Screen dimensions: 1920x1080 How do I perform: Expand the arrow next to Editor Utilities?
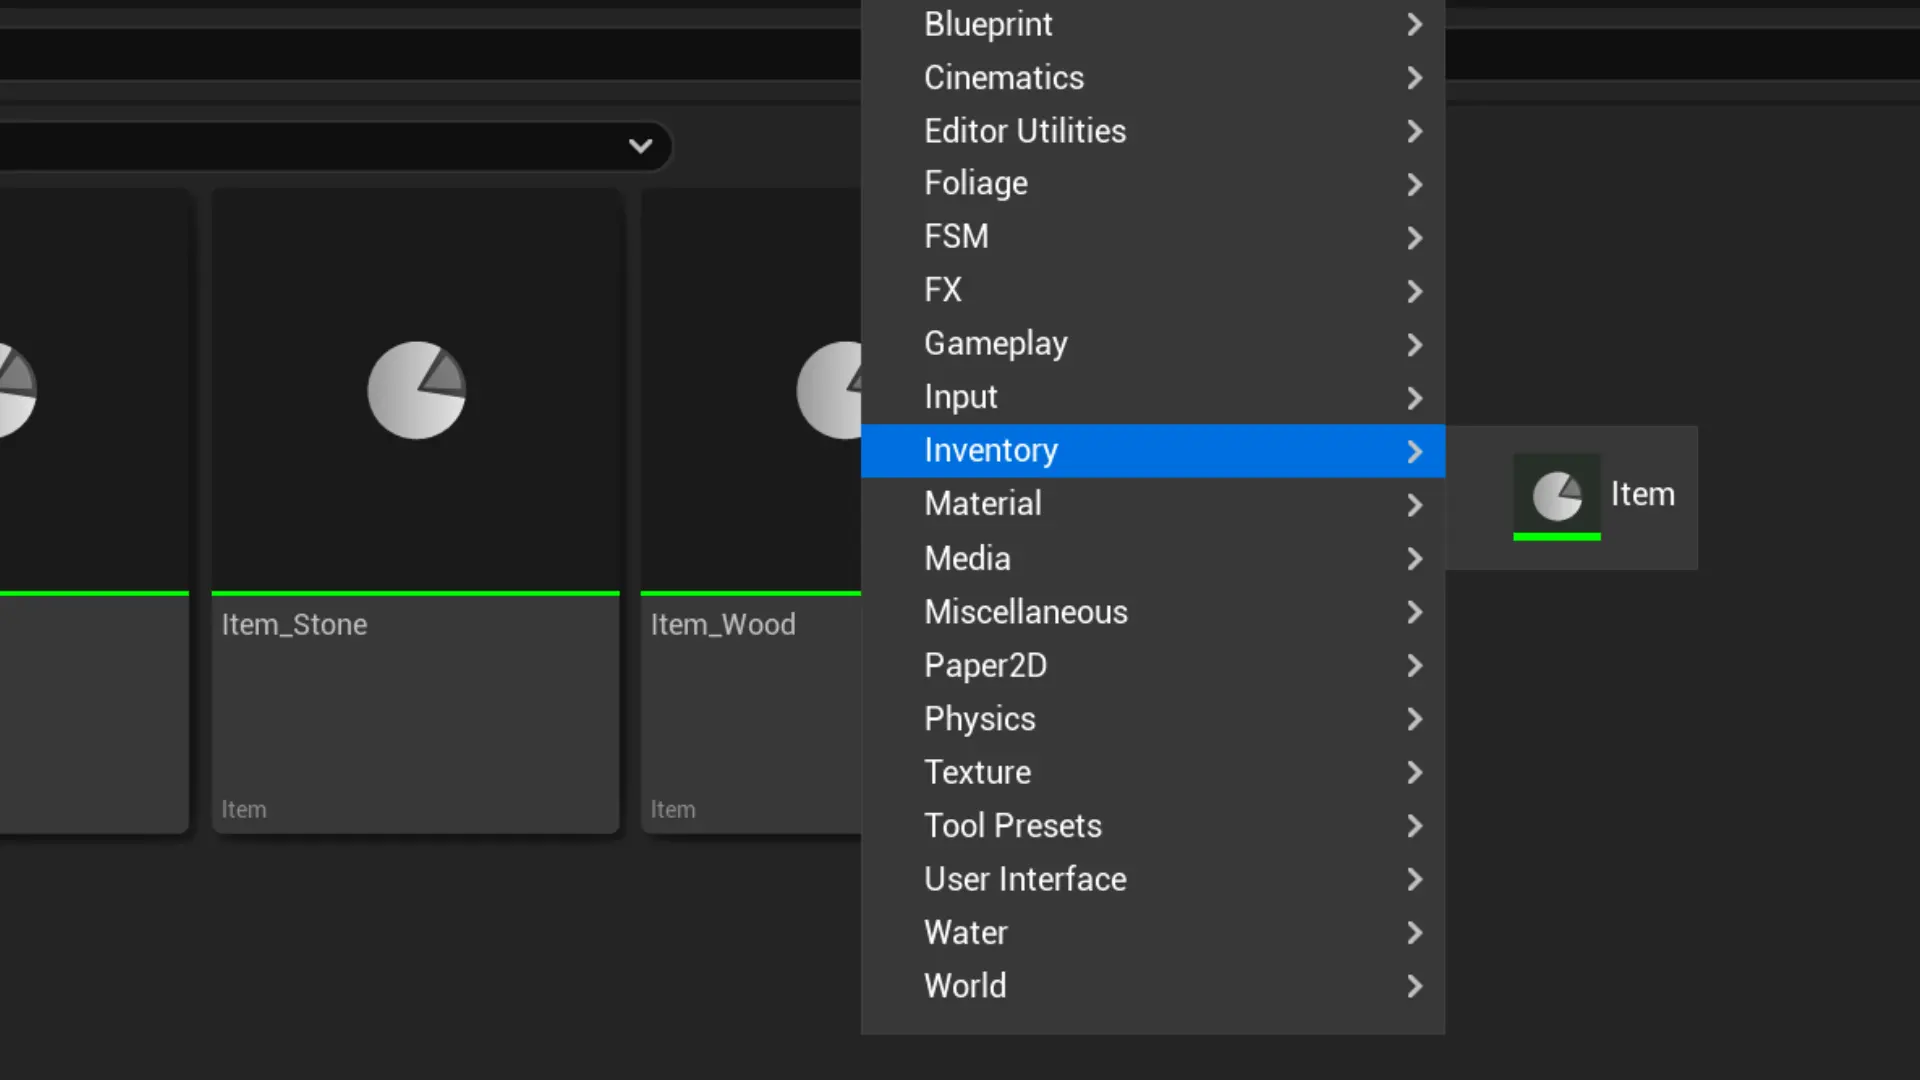(1414, 131)
